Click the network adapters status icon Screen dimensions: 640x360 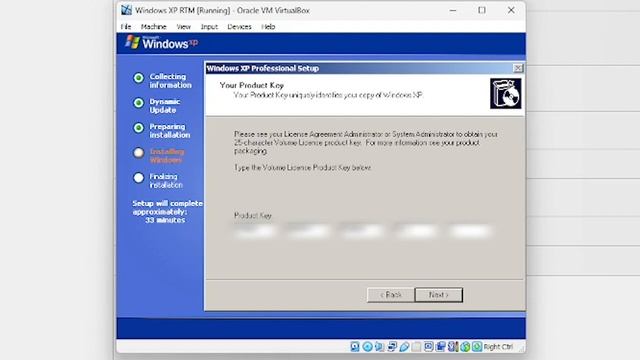392,347
